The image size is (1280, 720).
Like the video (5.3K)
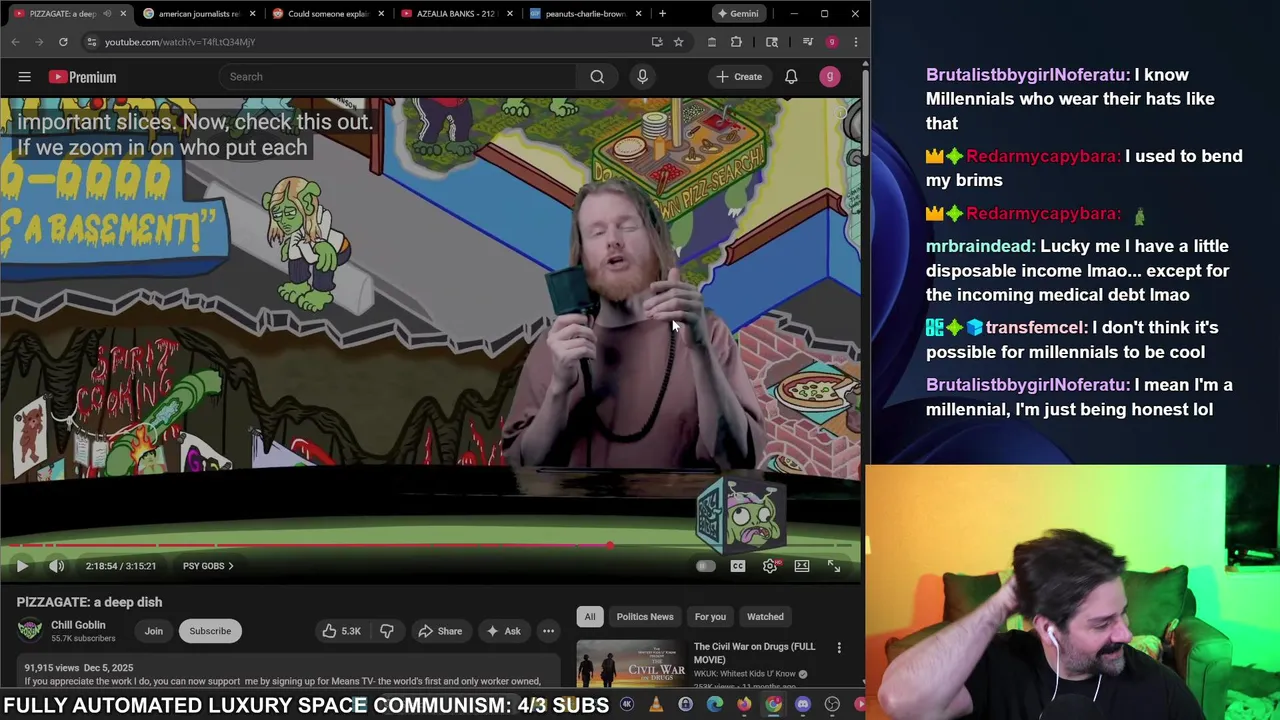pyautogui.click(x=341, y=631)
